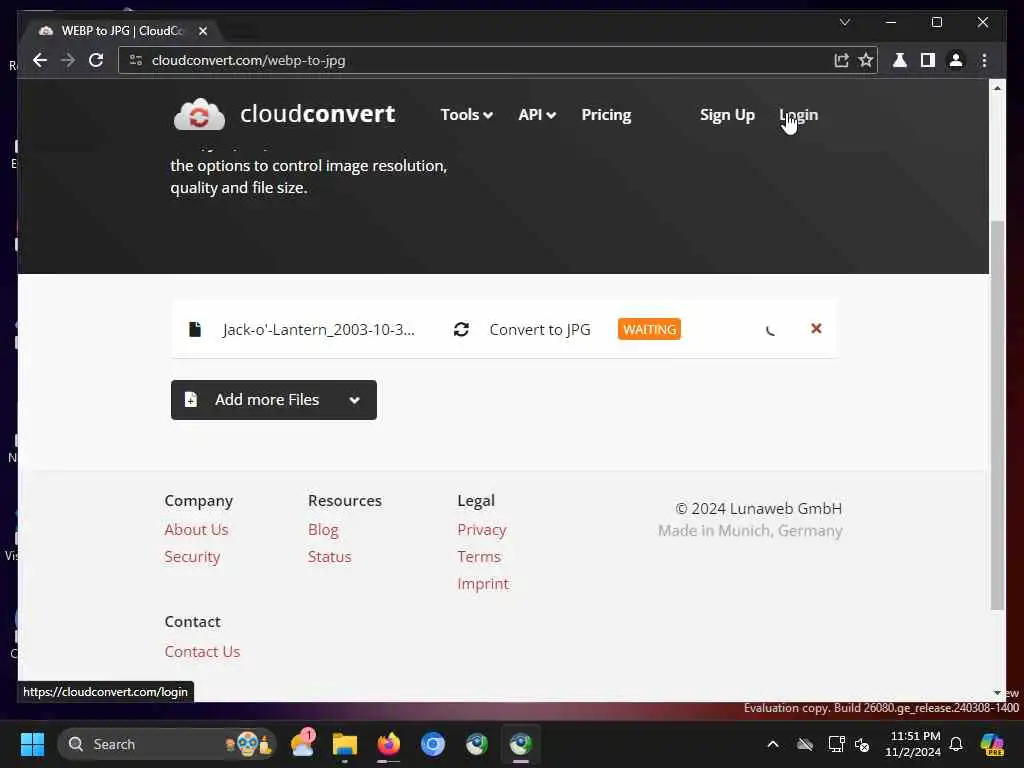Click the Jack-o'-Lantern_2003-10-3... filename
Image resolution: width=1024 pixels, height=768 pixels.
click(x=319, y=329)
